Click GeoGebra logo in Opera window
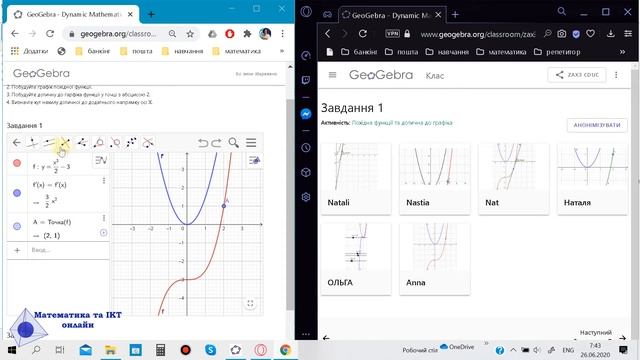 click(x=380, y=75)
